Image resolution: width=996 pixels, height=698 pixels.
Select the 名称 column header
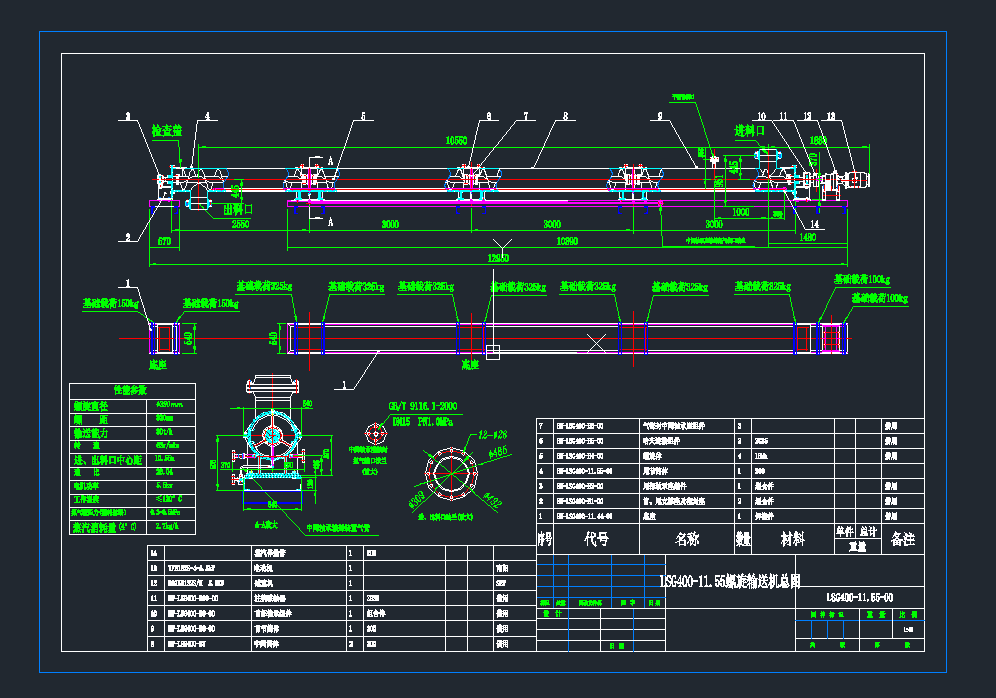[687, 540]
